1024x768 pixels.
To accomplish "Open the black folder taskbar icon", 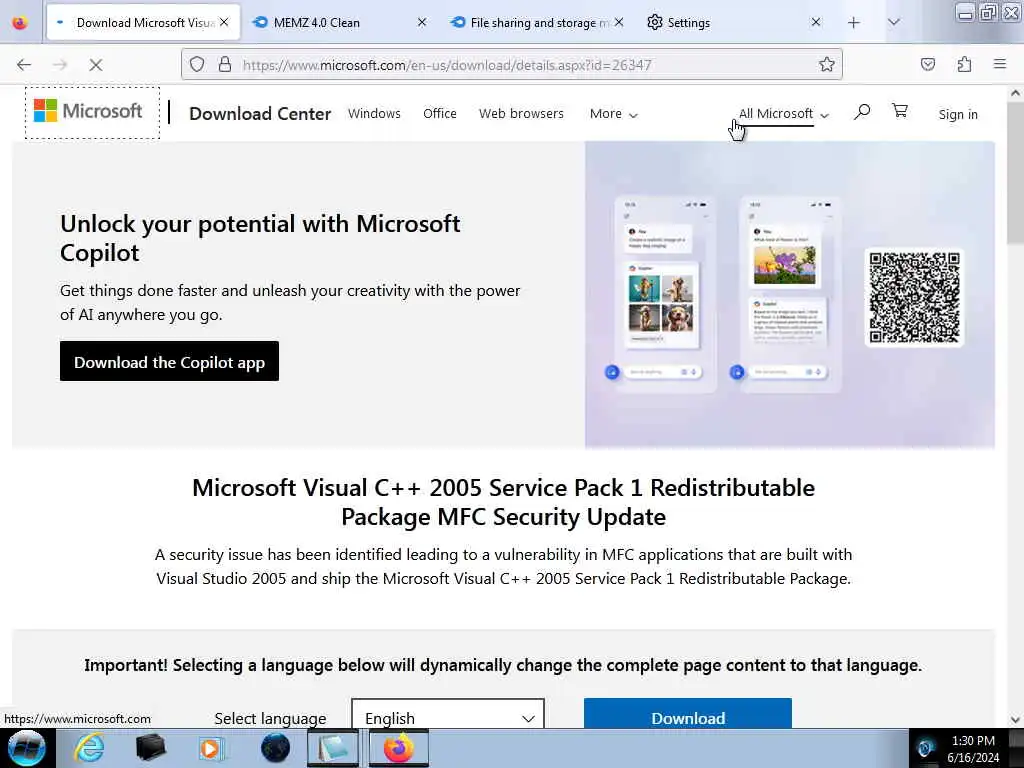I will tap(150, 748).
